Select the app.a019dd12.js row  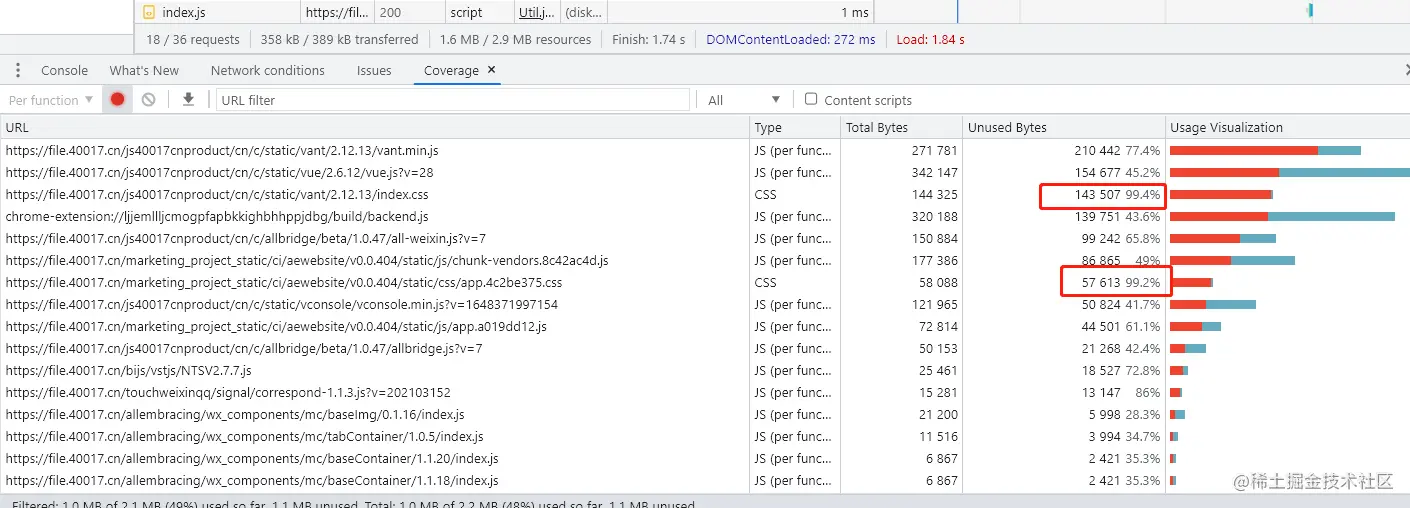coord(705,326)
